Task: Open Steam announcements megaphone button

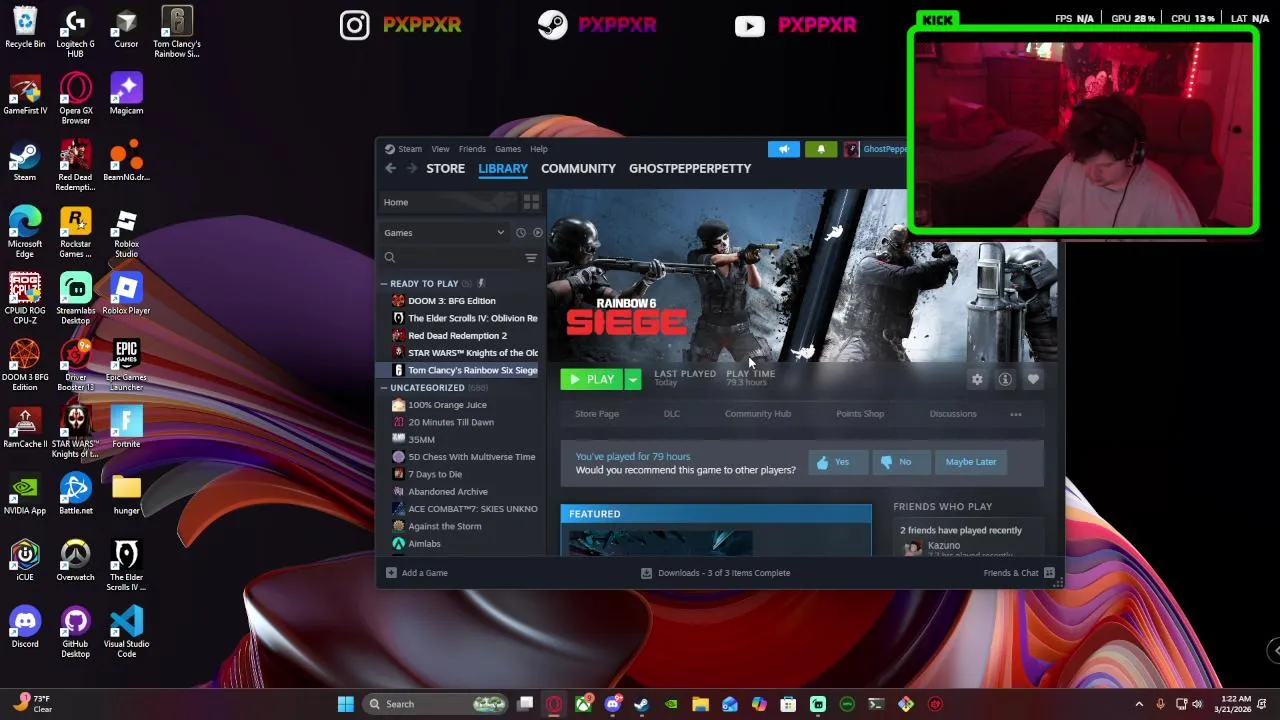Action: click(x=784, y=149)
